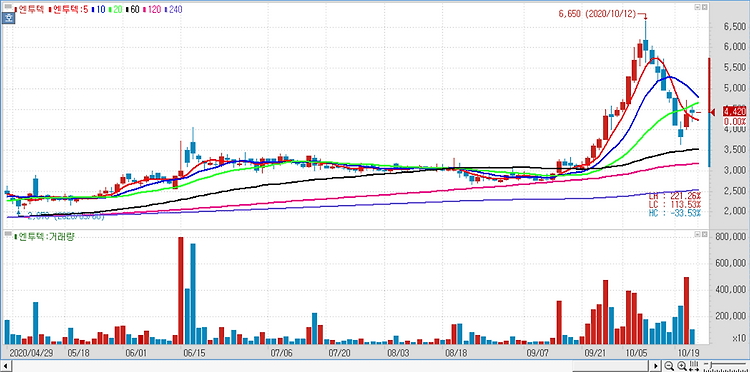Close the volume chart pane
The image size is (750, 372).
704,234
